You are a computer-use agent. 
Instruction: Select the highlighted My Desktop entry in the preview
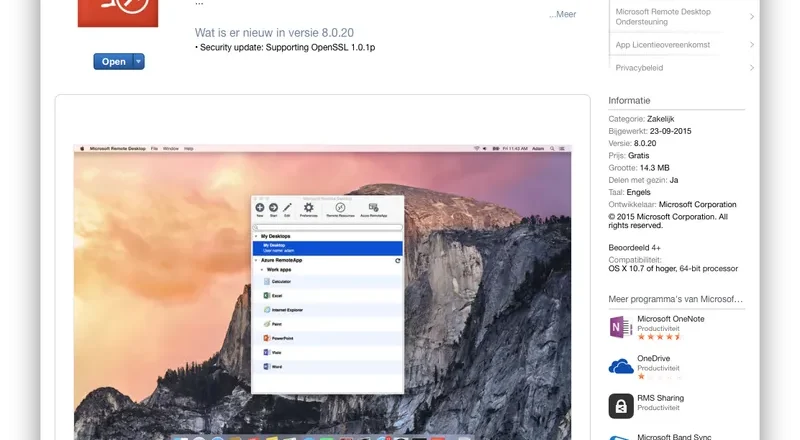click(327, 248)
